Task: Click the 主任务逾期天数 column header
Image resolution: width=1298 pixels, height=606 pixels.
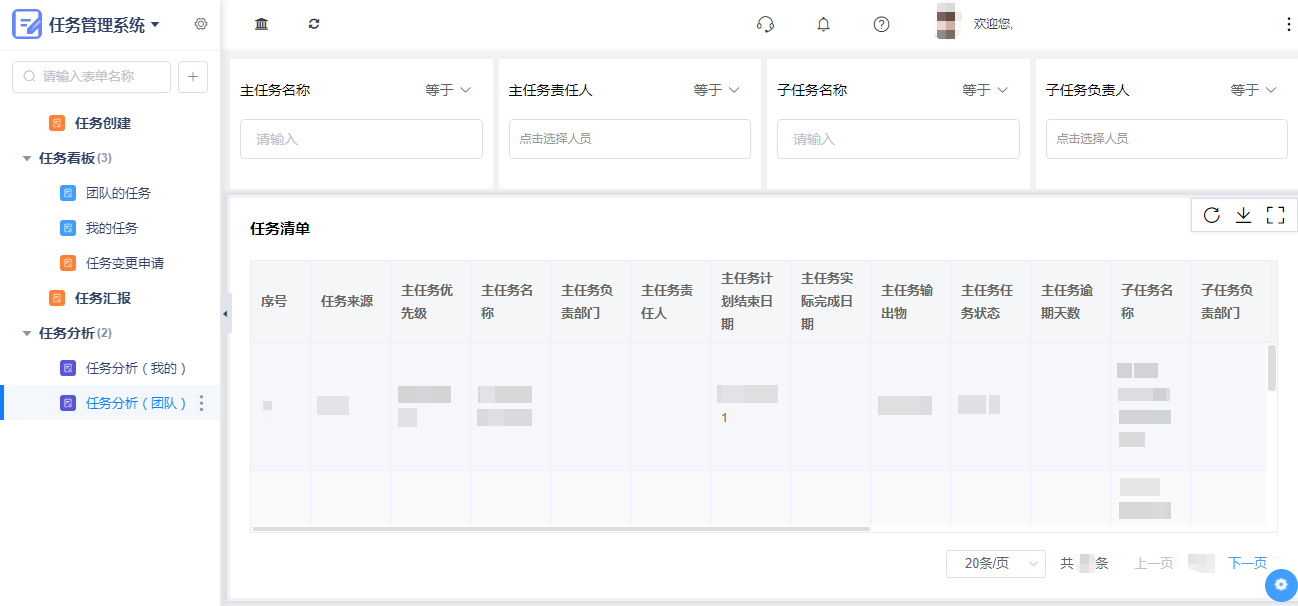Action: point(1070,301)
